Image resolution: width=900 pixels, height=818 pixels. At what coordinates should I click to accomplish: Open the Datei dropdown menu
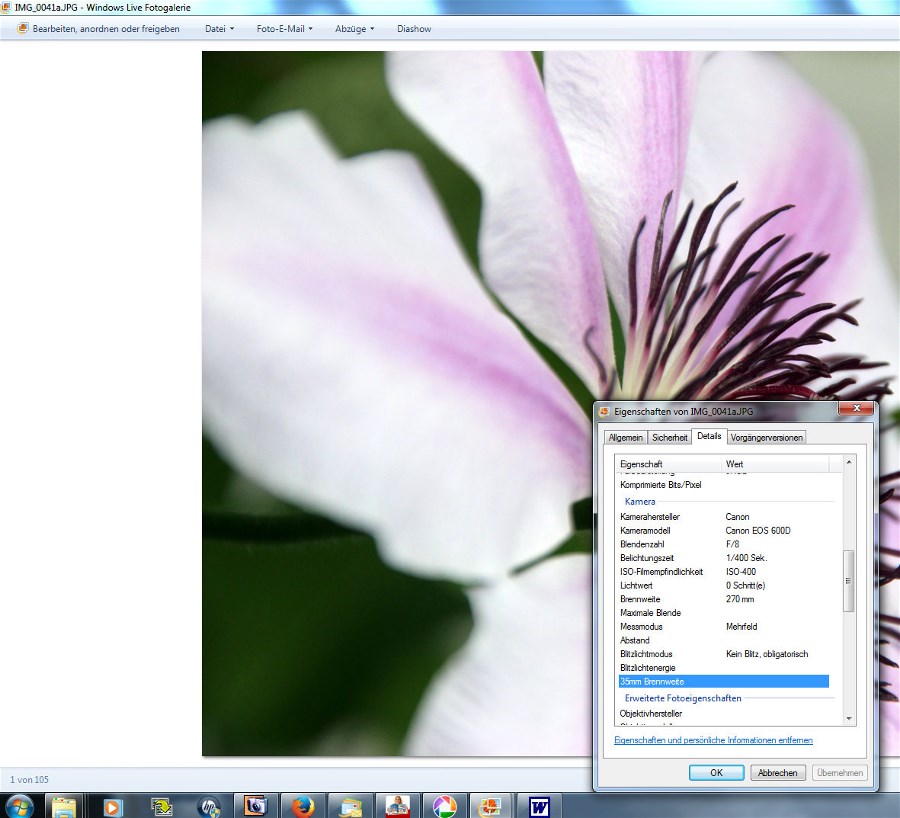tap(219, 29)
